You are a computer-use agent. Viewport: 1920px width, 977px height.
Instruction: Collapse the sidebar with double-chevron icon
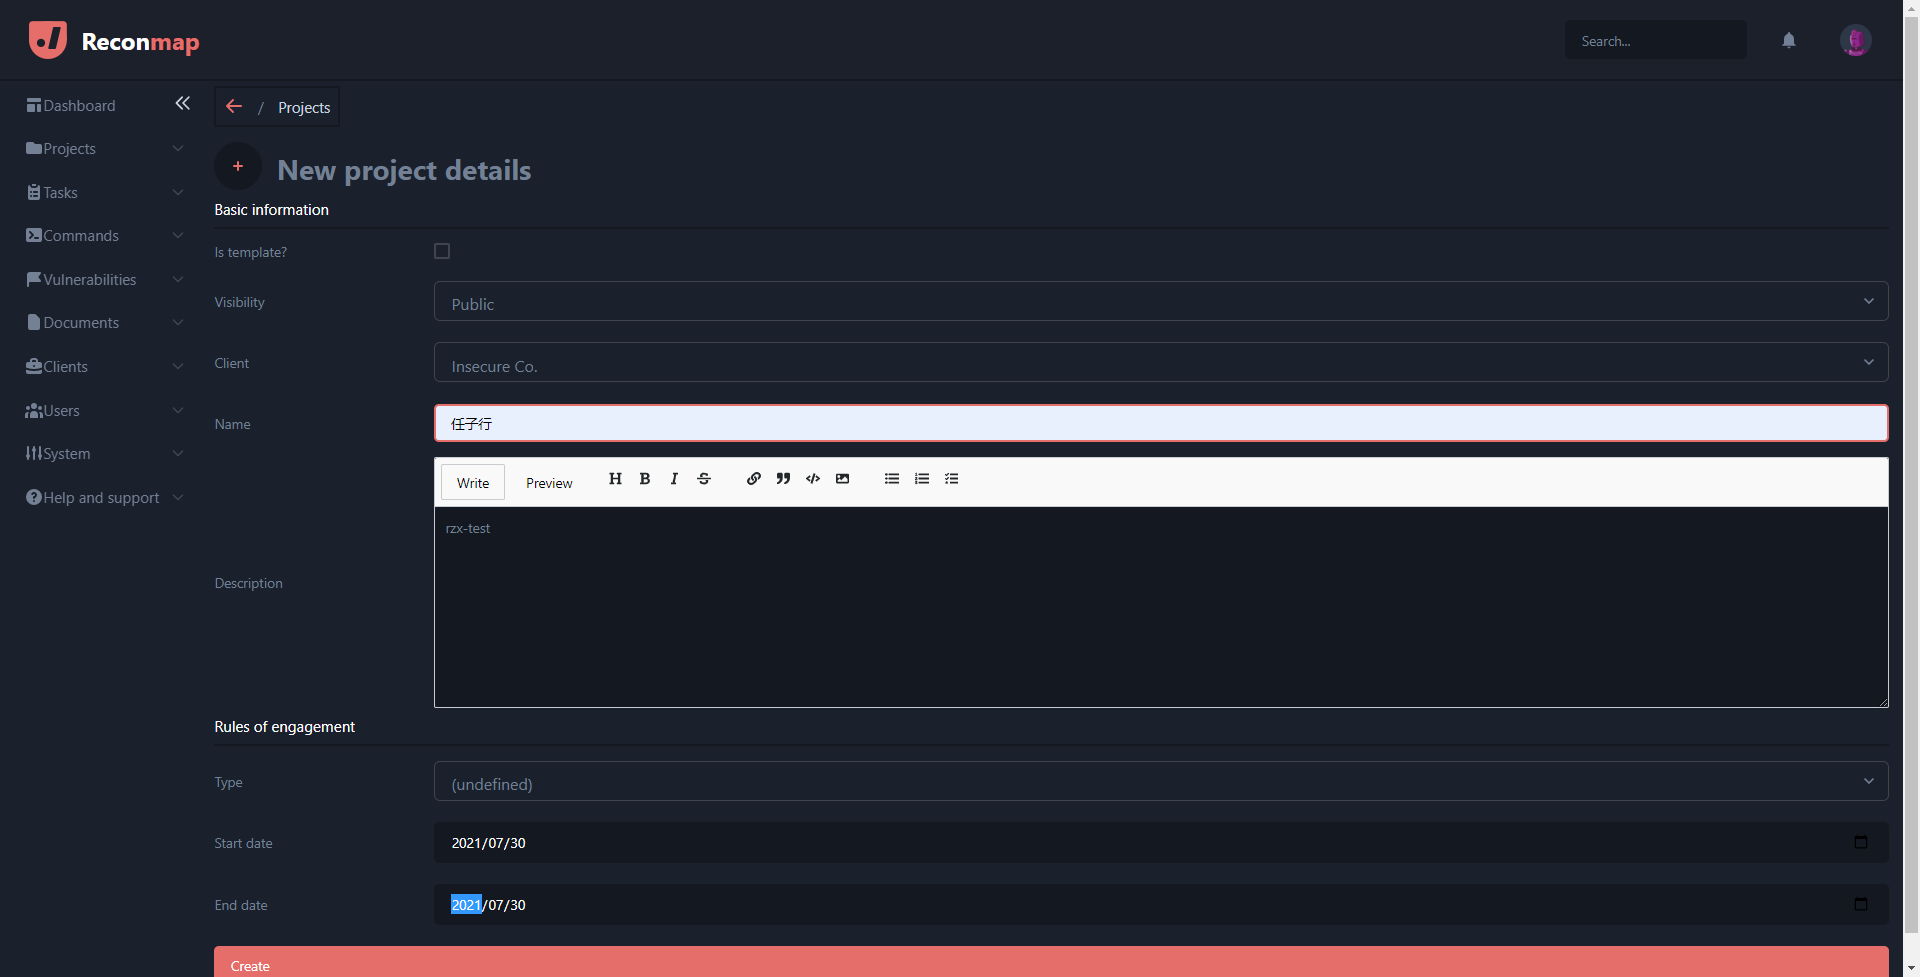(182, 104)
